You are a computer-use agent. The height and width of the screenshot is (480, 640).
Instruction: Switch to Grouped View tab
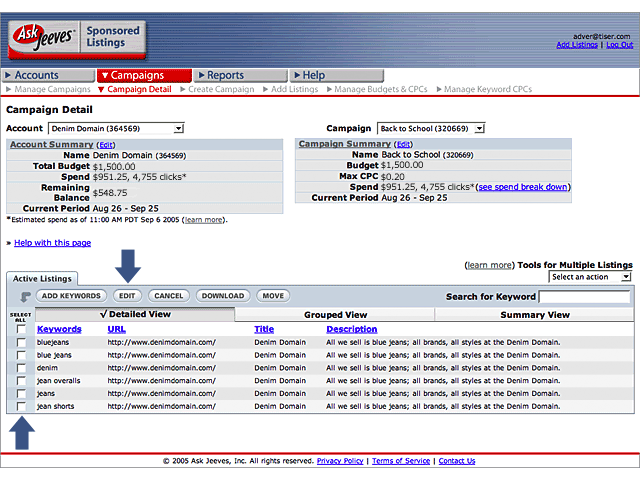pos(335,315)
